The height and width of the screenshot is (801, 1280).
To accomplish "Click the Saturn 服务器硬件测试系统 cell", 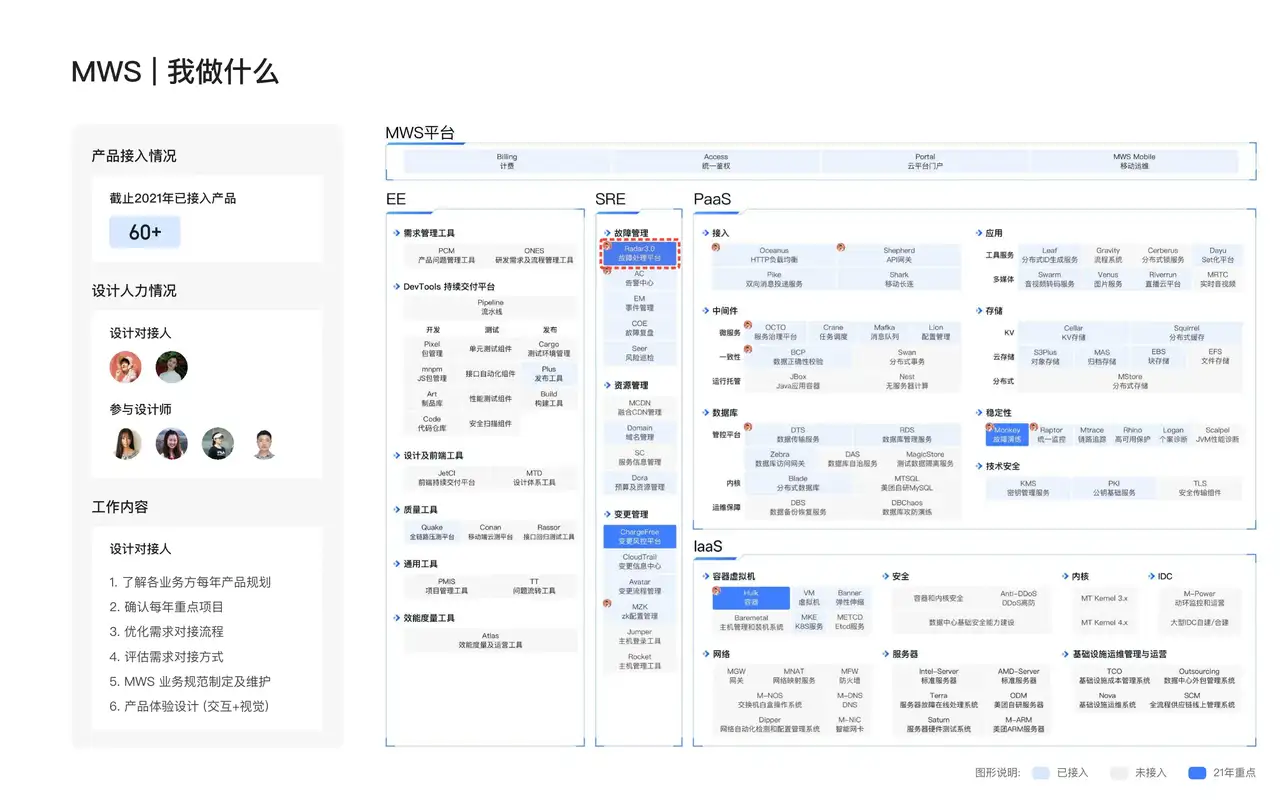I will click(x=938, y=724).
